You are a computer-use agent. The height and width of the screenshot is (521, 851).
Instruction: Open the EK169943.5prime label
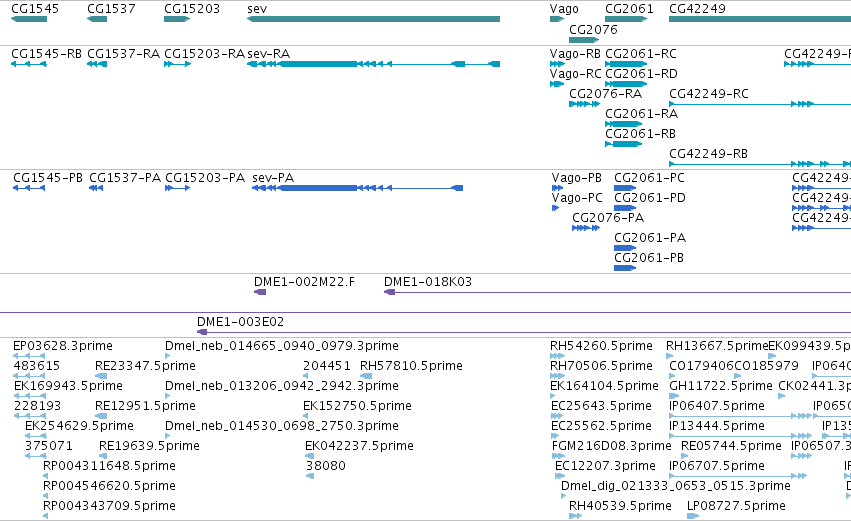(68, 386)
